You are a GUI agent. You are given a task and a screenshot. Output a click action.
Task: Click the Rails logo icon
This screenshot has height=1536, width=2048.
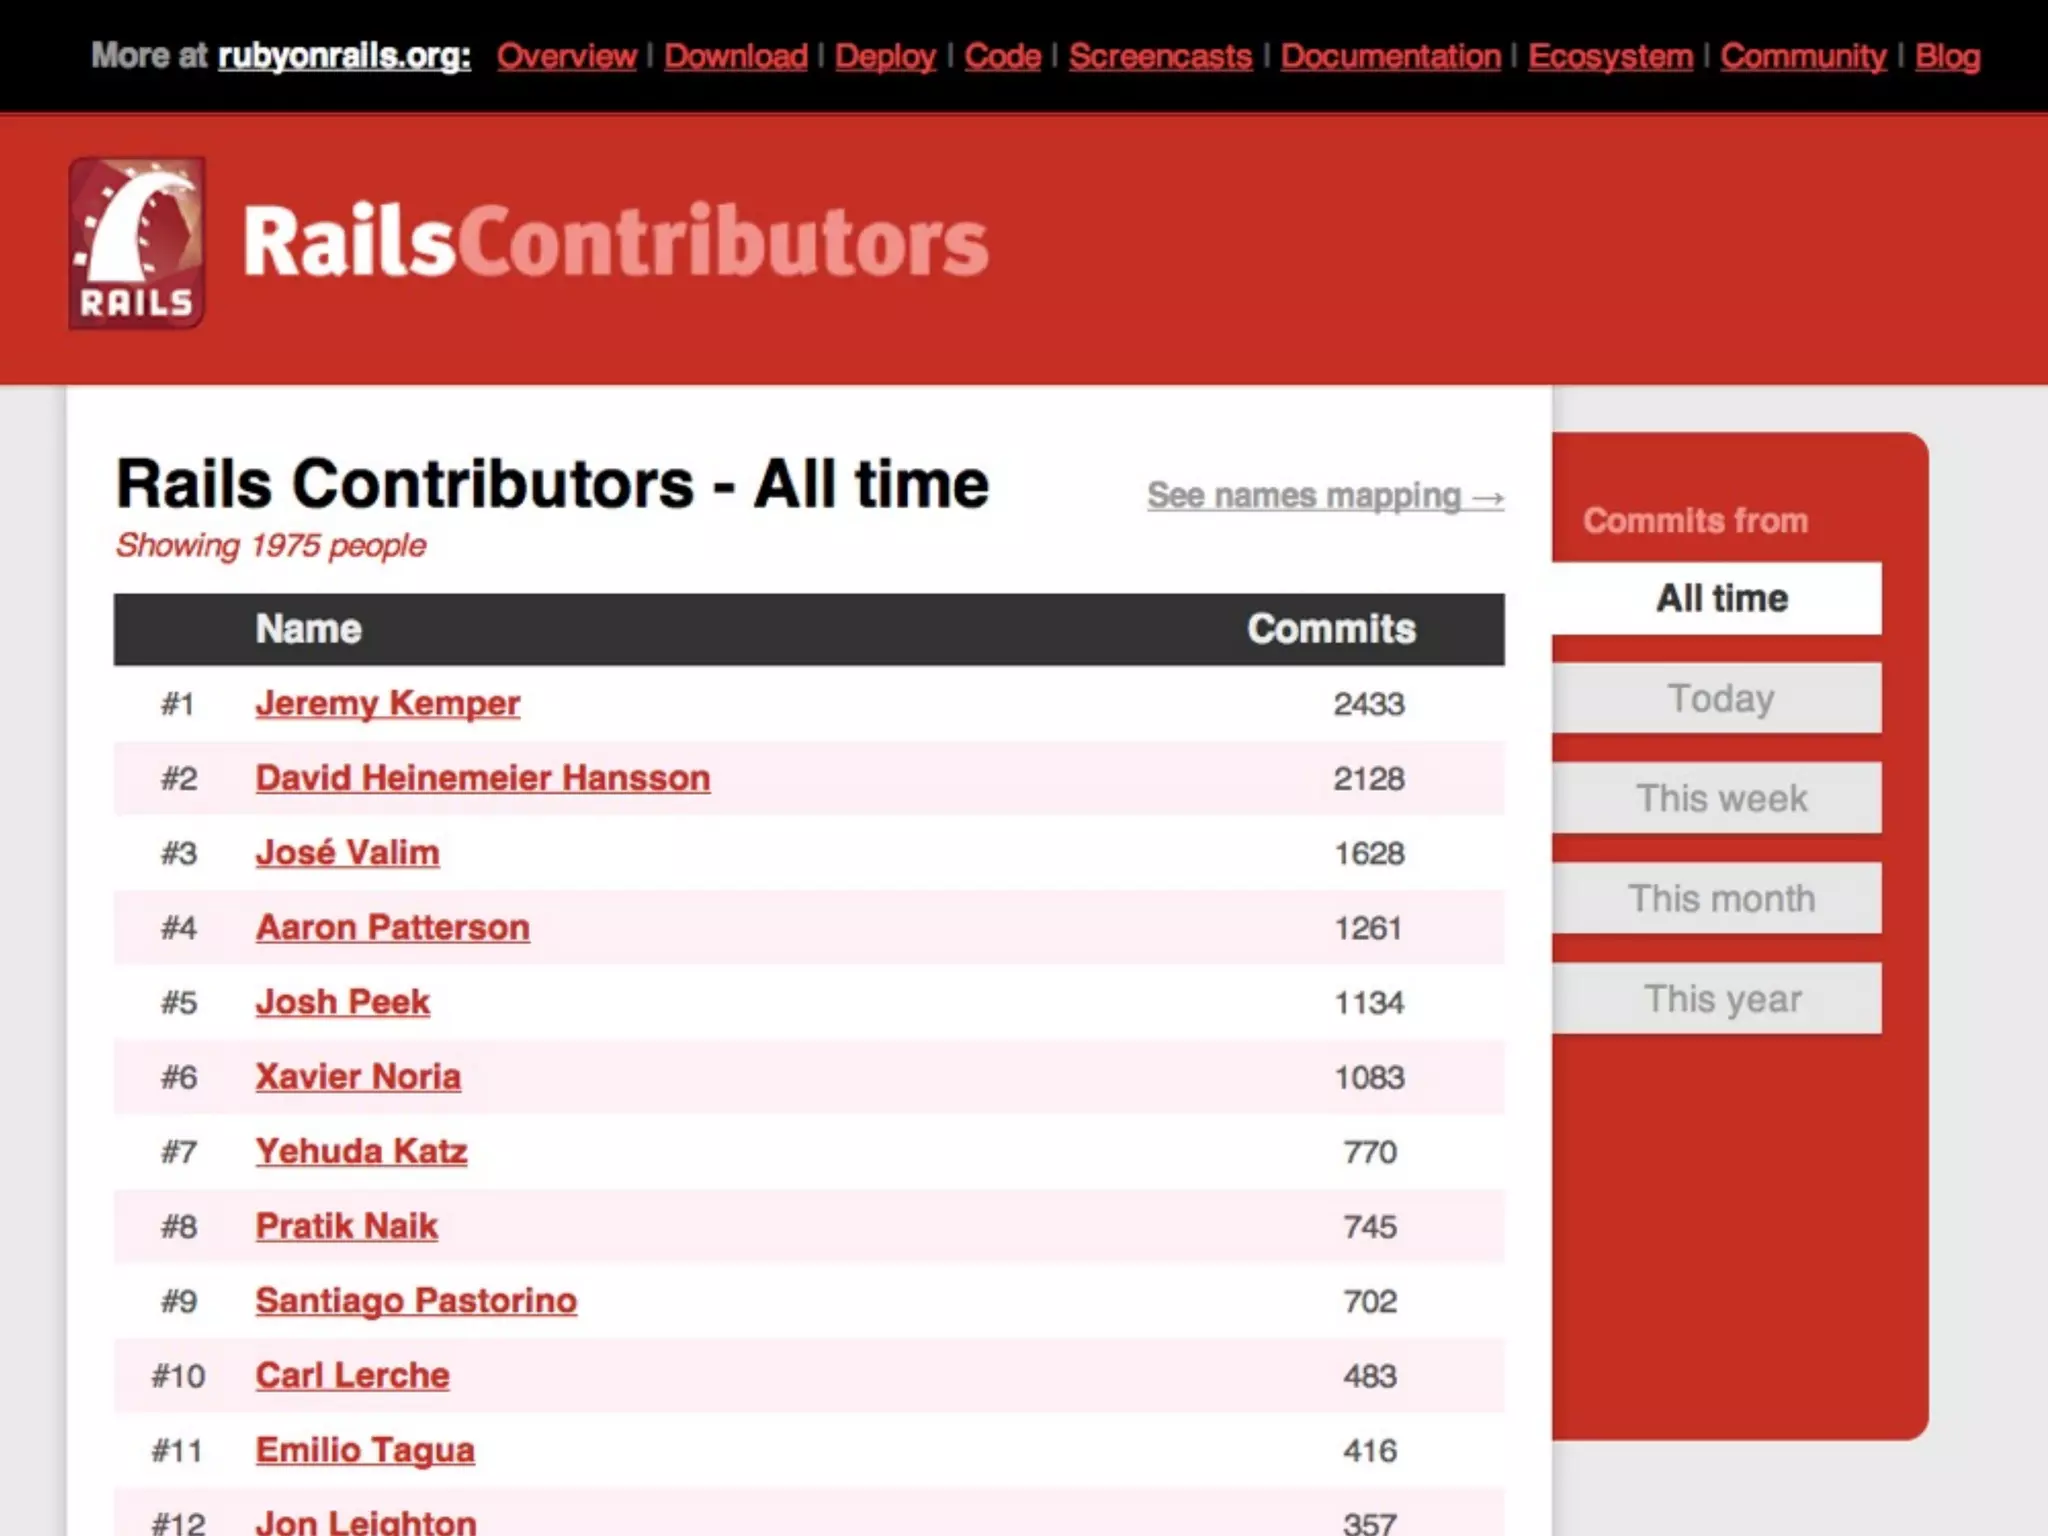tap(137, 243)
